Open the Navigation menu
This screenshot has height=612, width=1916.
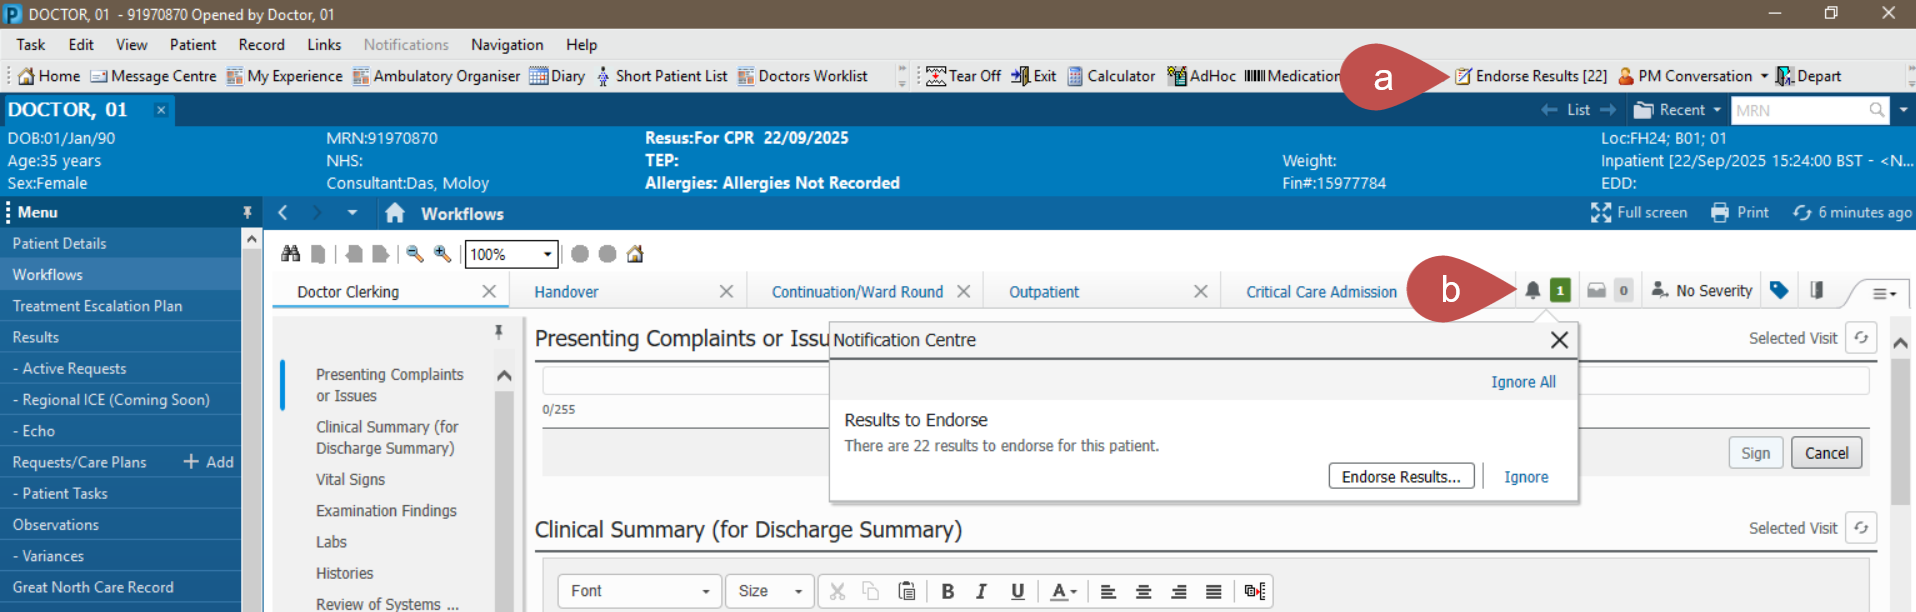pyautogui.click(x=507, y=45)
